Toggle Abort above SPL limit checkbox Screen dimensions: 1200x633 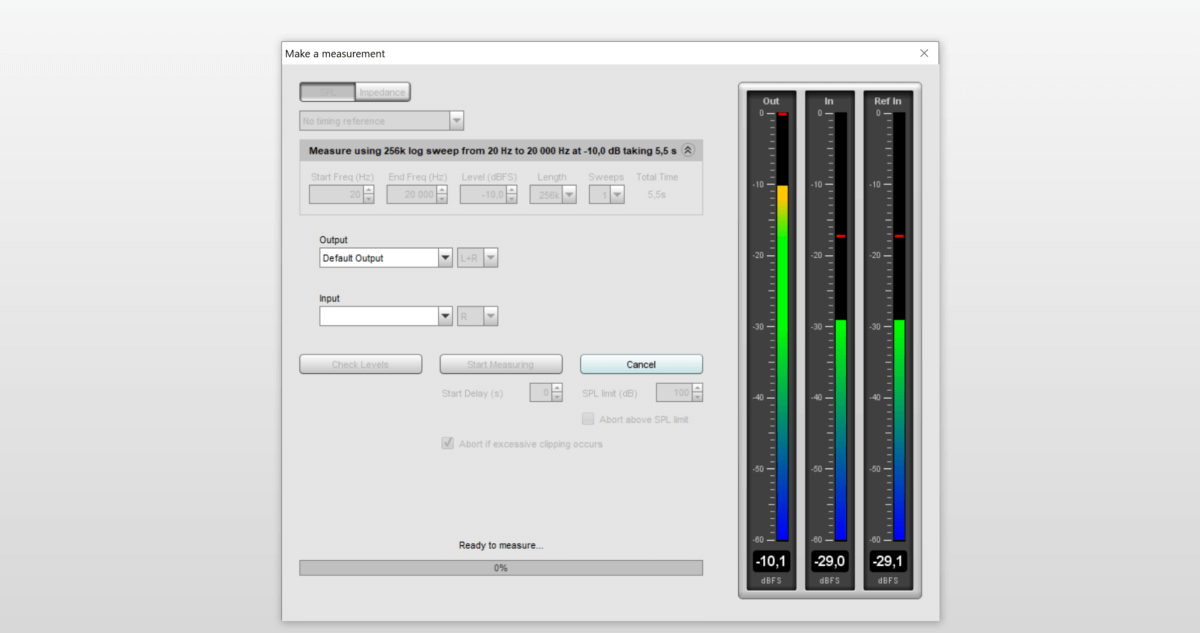click(x=588, y=419)
